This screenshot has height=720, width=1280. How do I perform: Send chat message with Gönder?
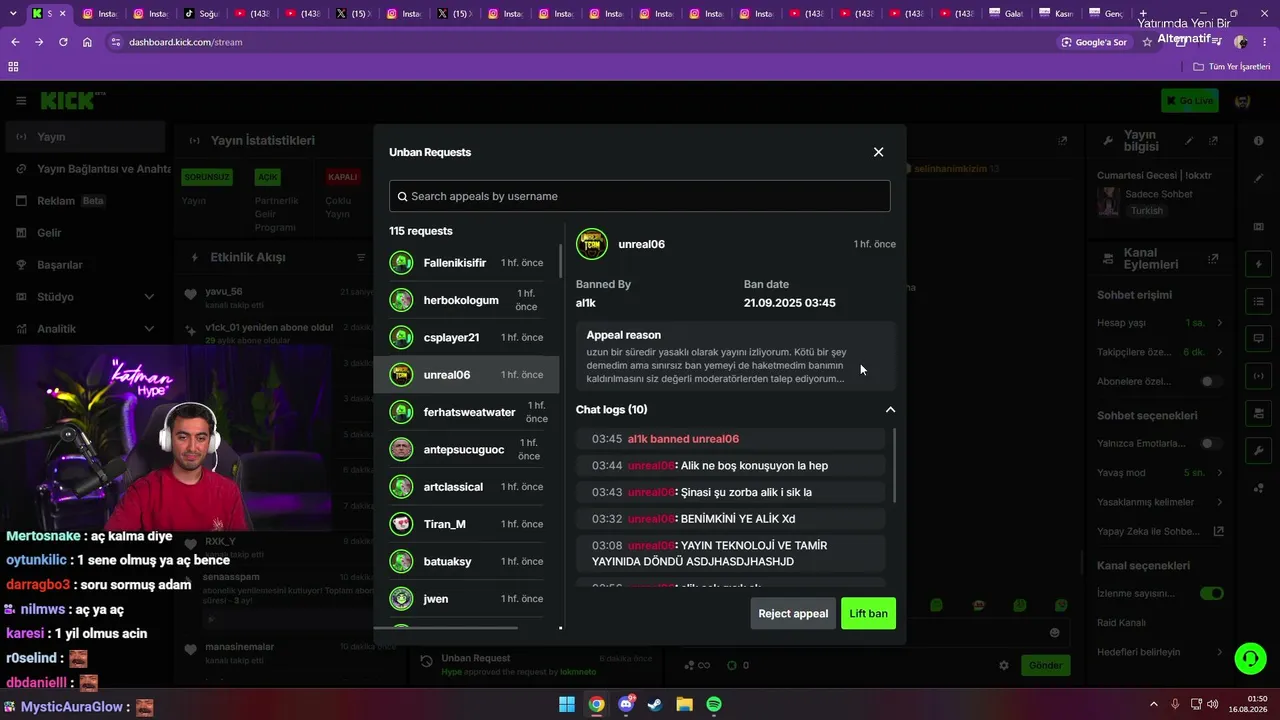click(x=1045, y=665)
